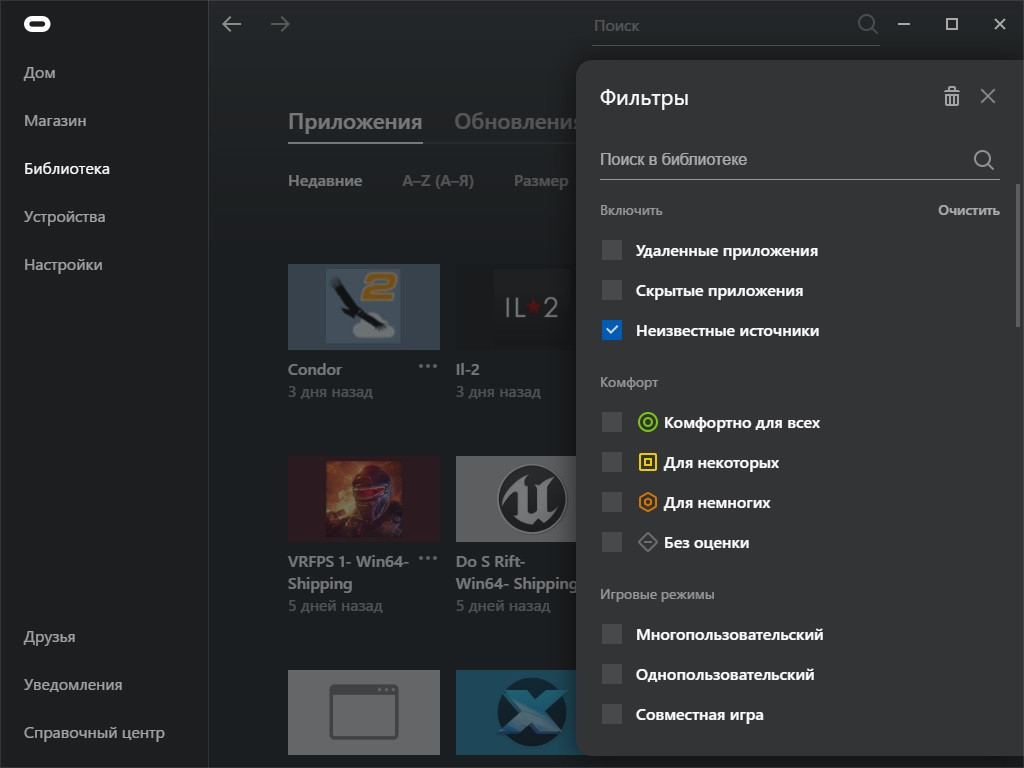
Task: Close the Фильтры panel with X icon
Action: click(x=987, y=96)
